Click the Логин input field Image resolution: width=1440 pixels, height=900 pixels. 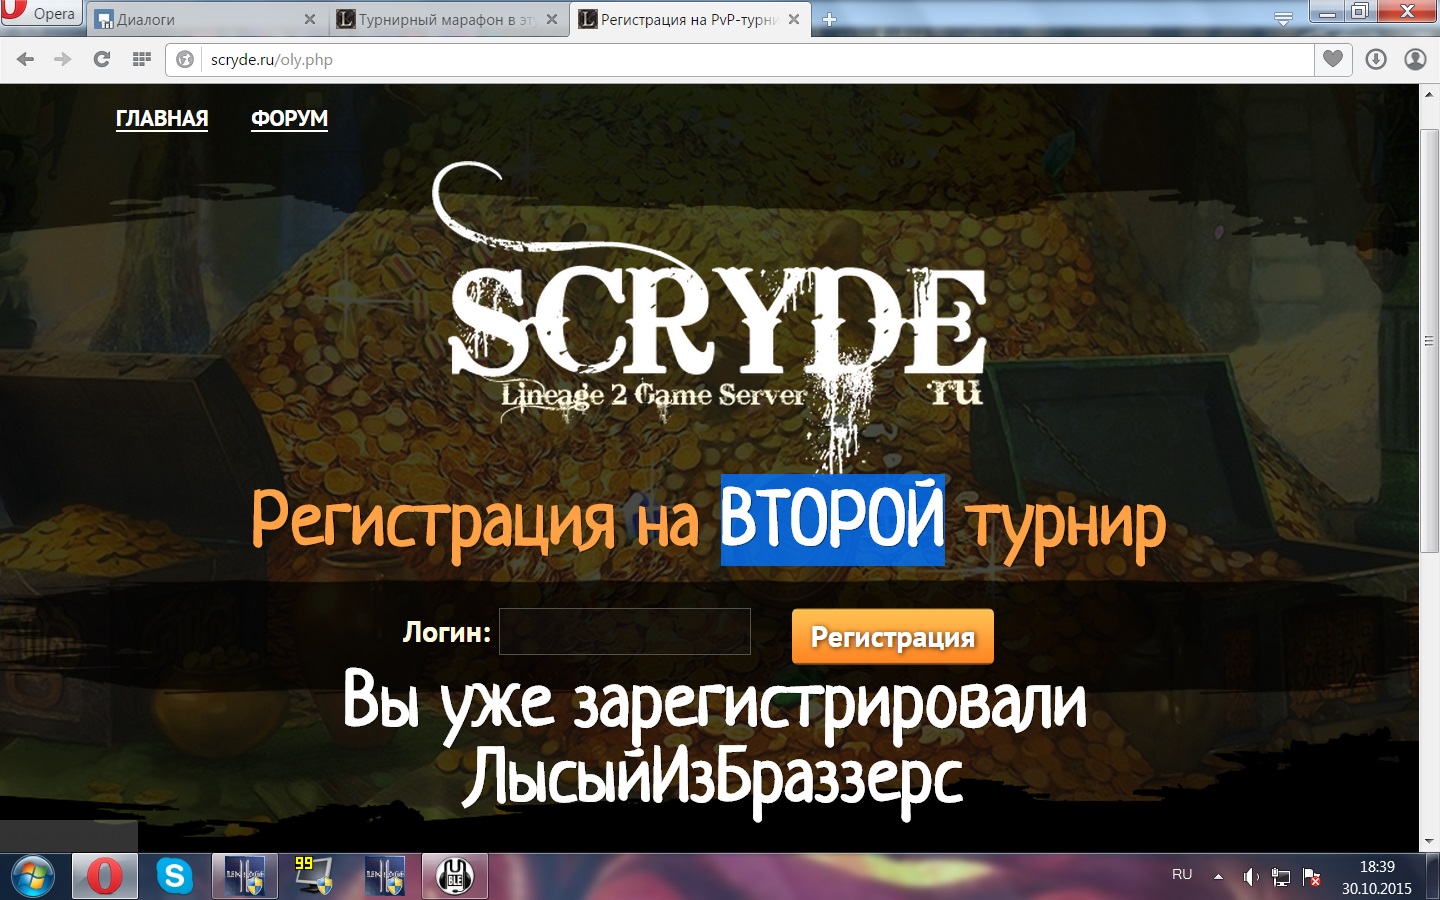pos(625,632)
